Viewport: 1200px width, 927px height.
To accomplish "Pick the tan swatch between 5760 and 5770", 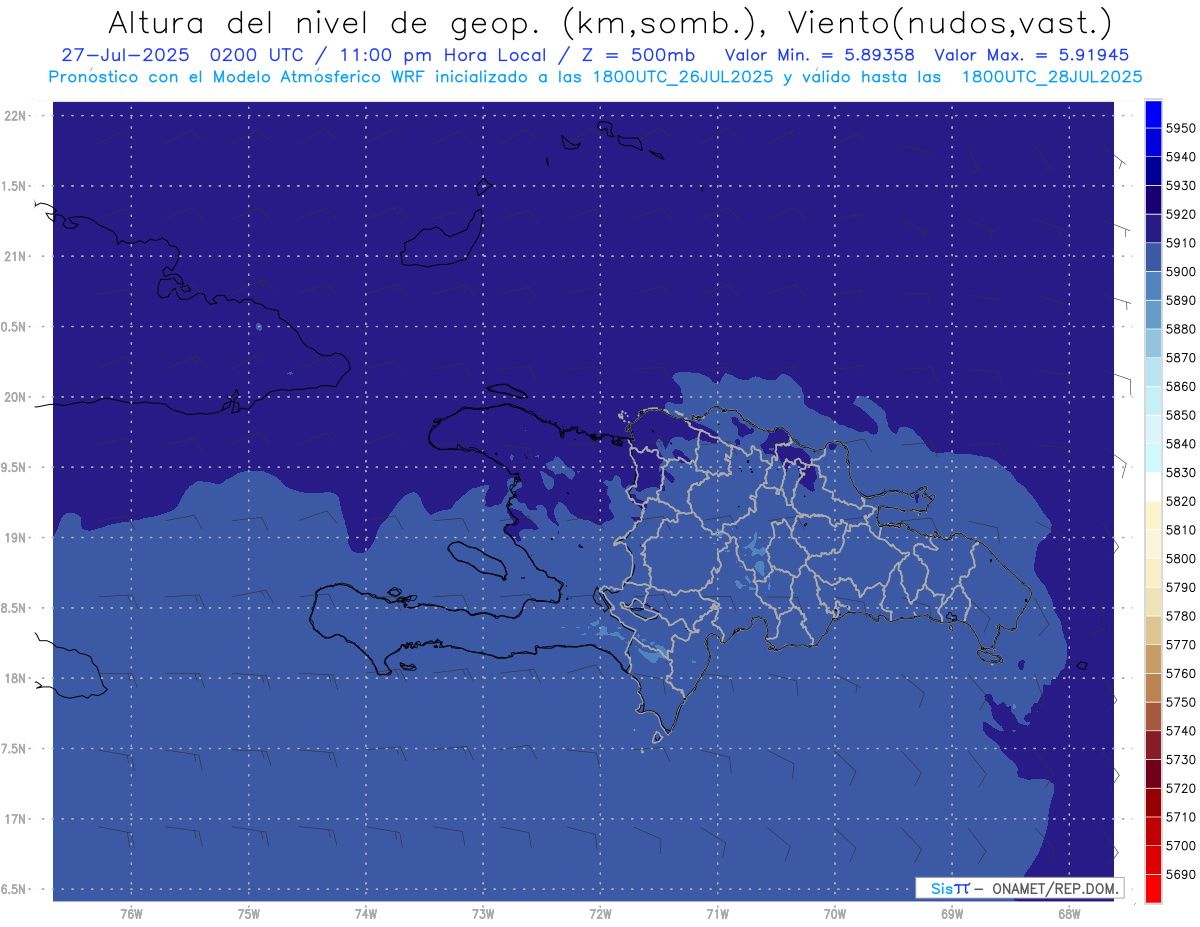I will pos(1153,659).
